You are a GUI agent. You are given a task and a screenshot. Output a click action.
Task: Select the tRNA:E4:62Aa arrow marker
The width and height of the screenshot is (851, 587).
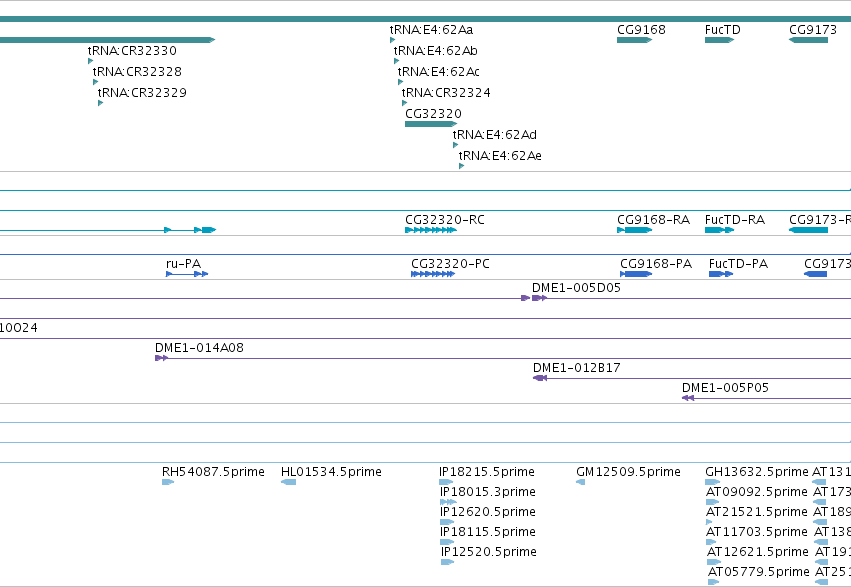(392, 40)
